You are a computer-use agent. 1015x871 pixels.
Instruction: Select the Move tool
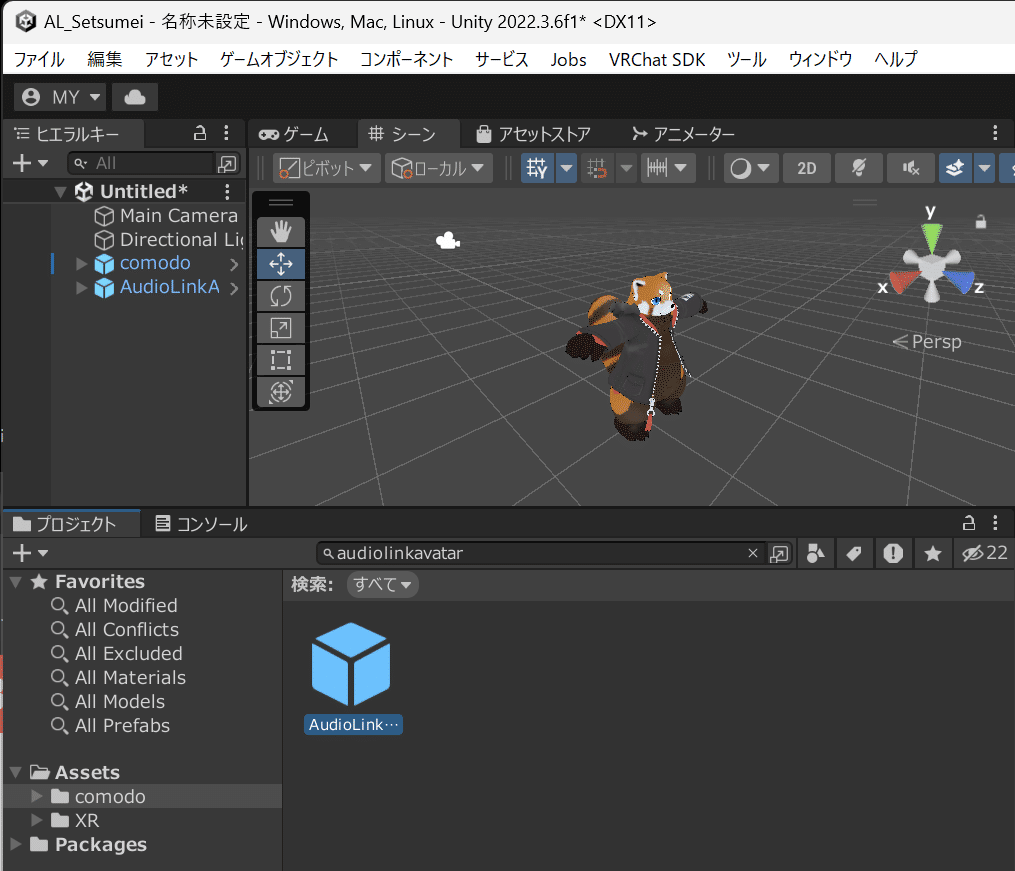pos(280,264)
